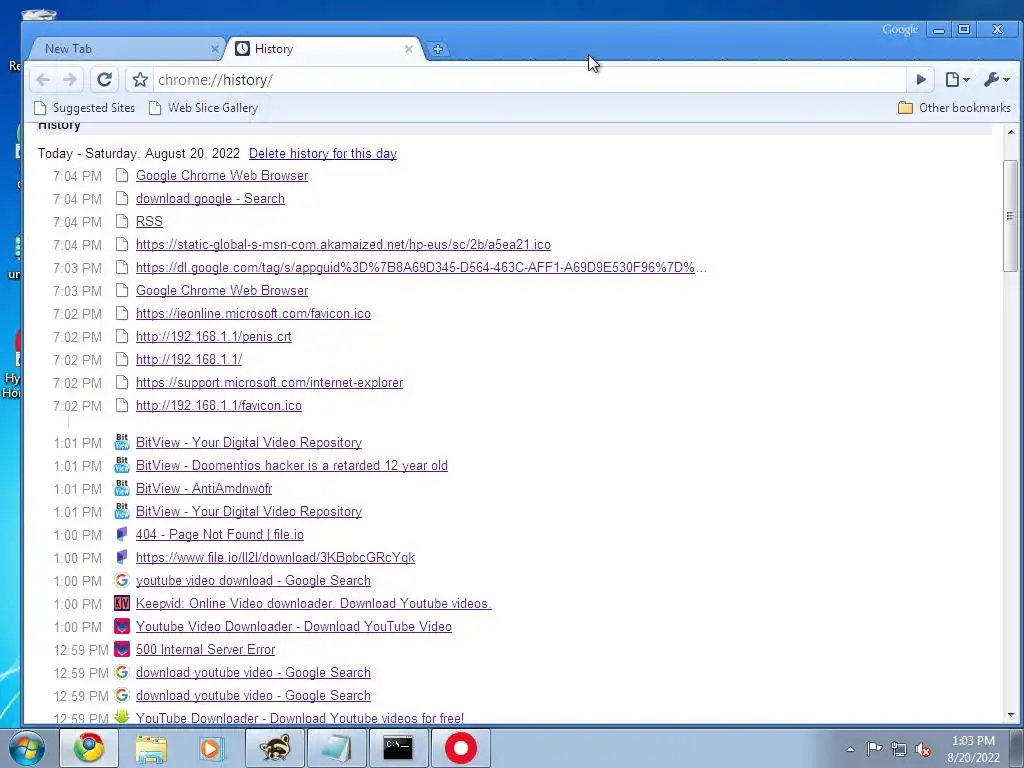Open support.microsoft.com internet-explorer link
The height and width of the screenshot is (768, 1024).
(x=269, y=383)
